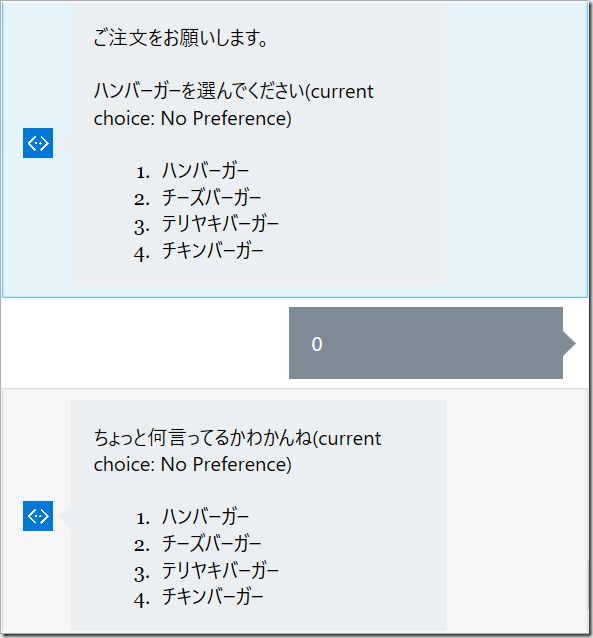
Task: Select テリヤキバーガー in the first list
Action: (220, 224)
